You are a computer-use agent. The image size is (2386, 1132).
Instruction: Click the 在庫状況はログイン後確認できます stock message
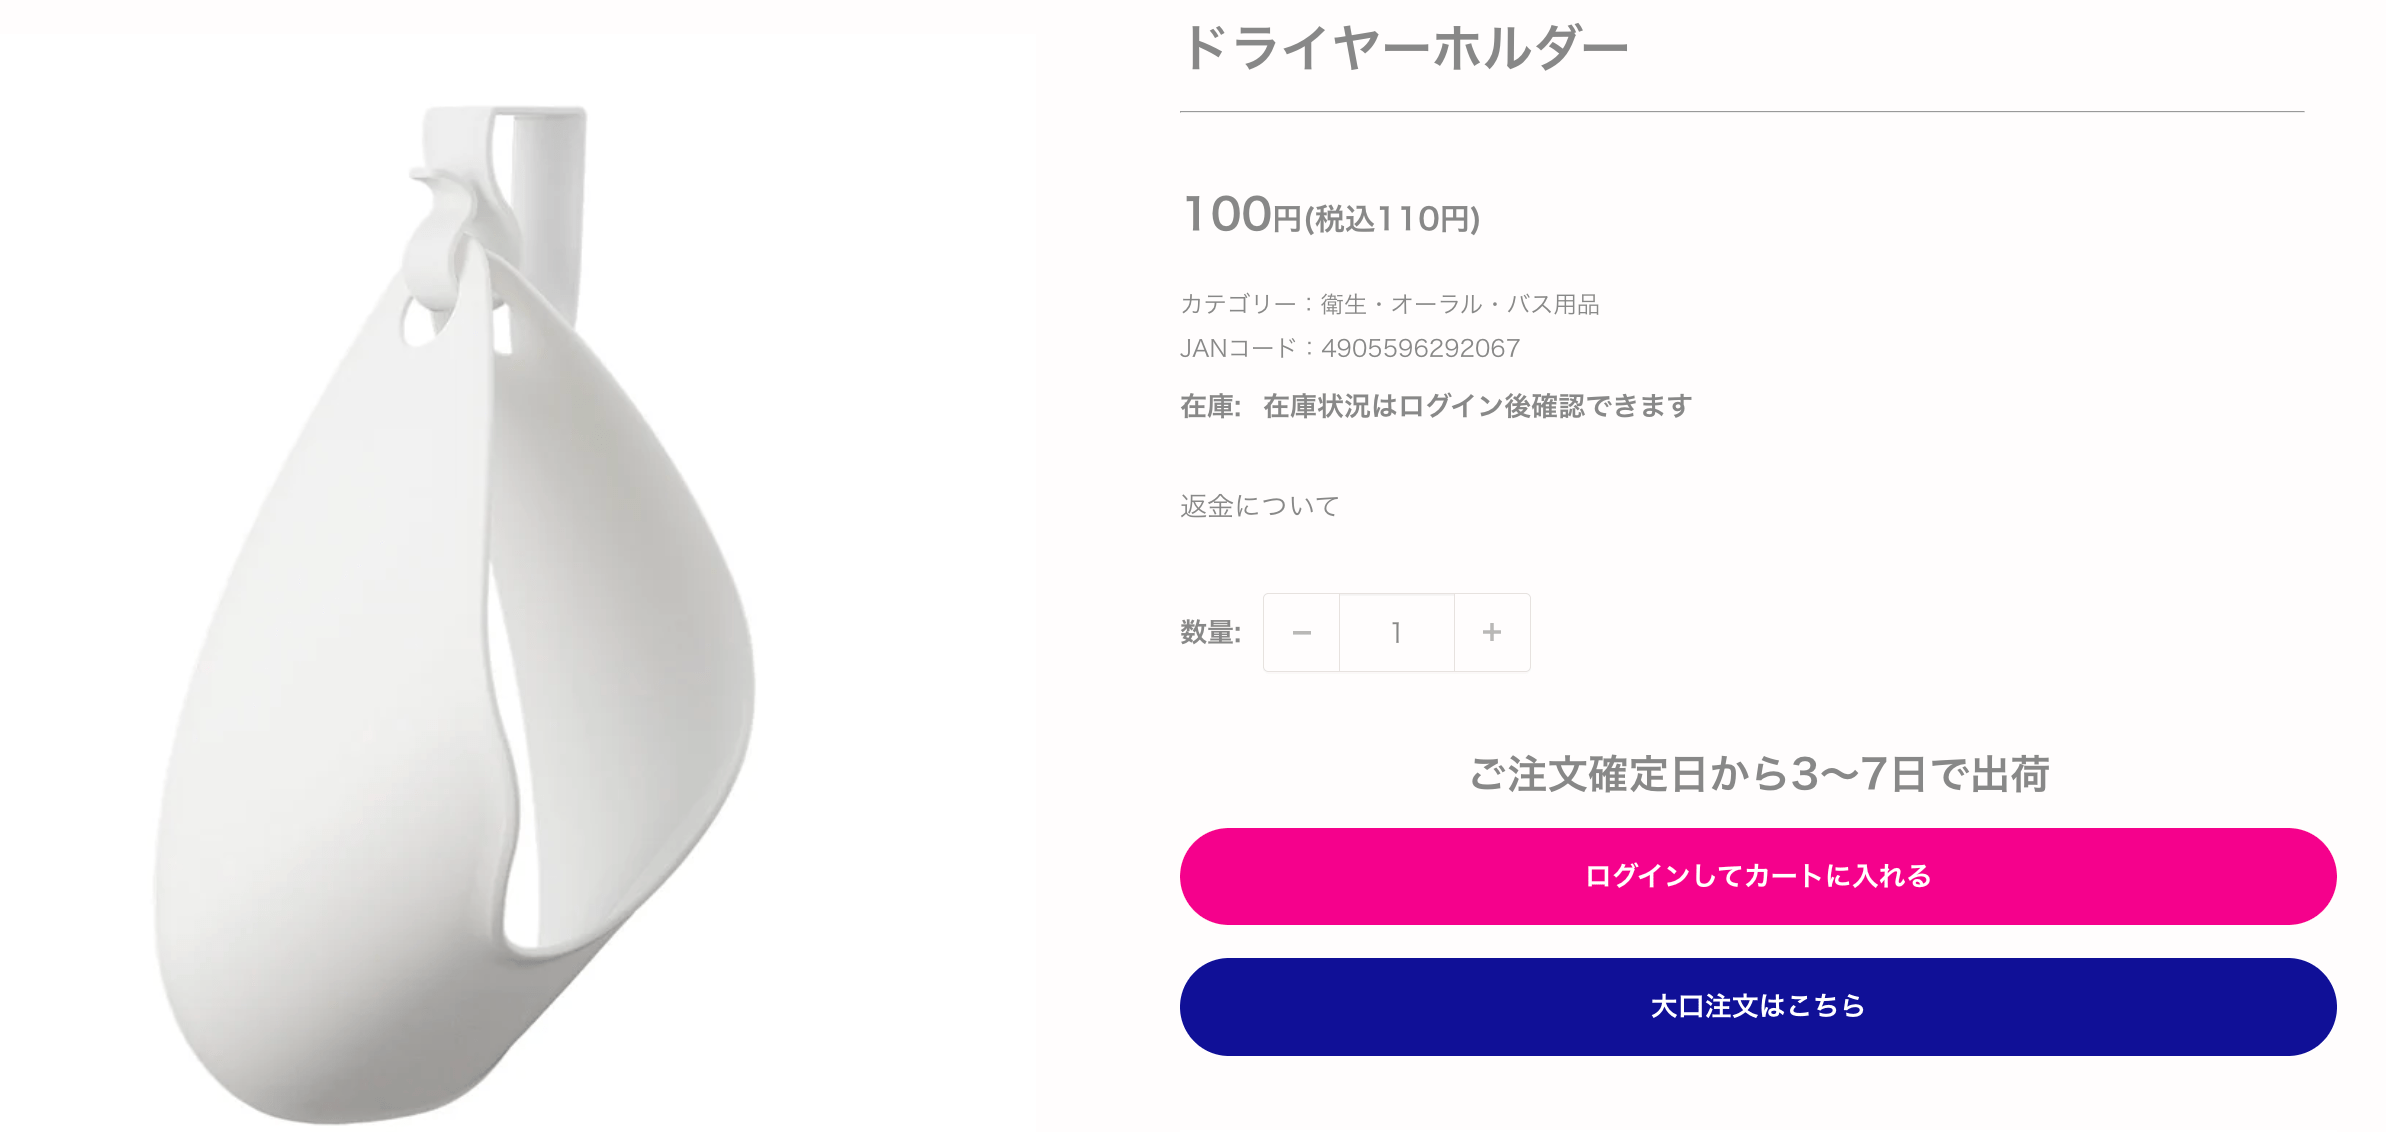click(x=1477, y=406)
